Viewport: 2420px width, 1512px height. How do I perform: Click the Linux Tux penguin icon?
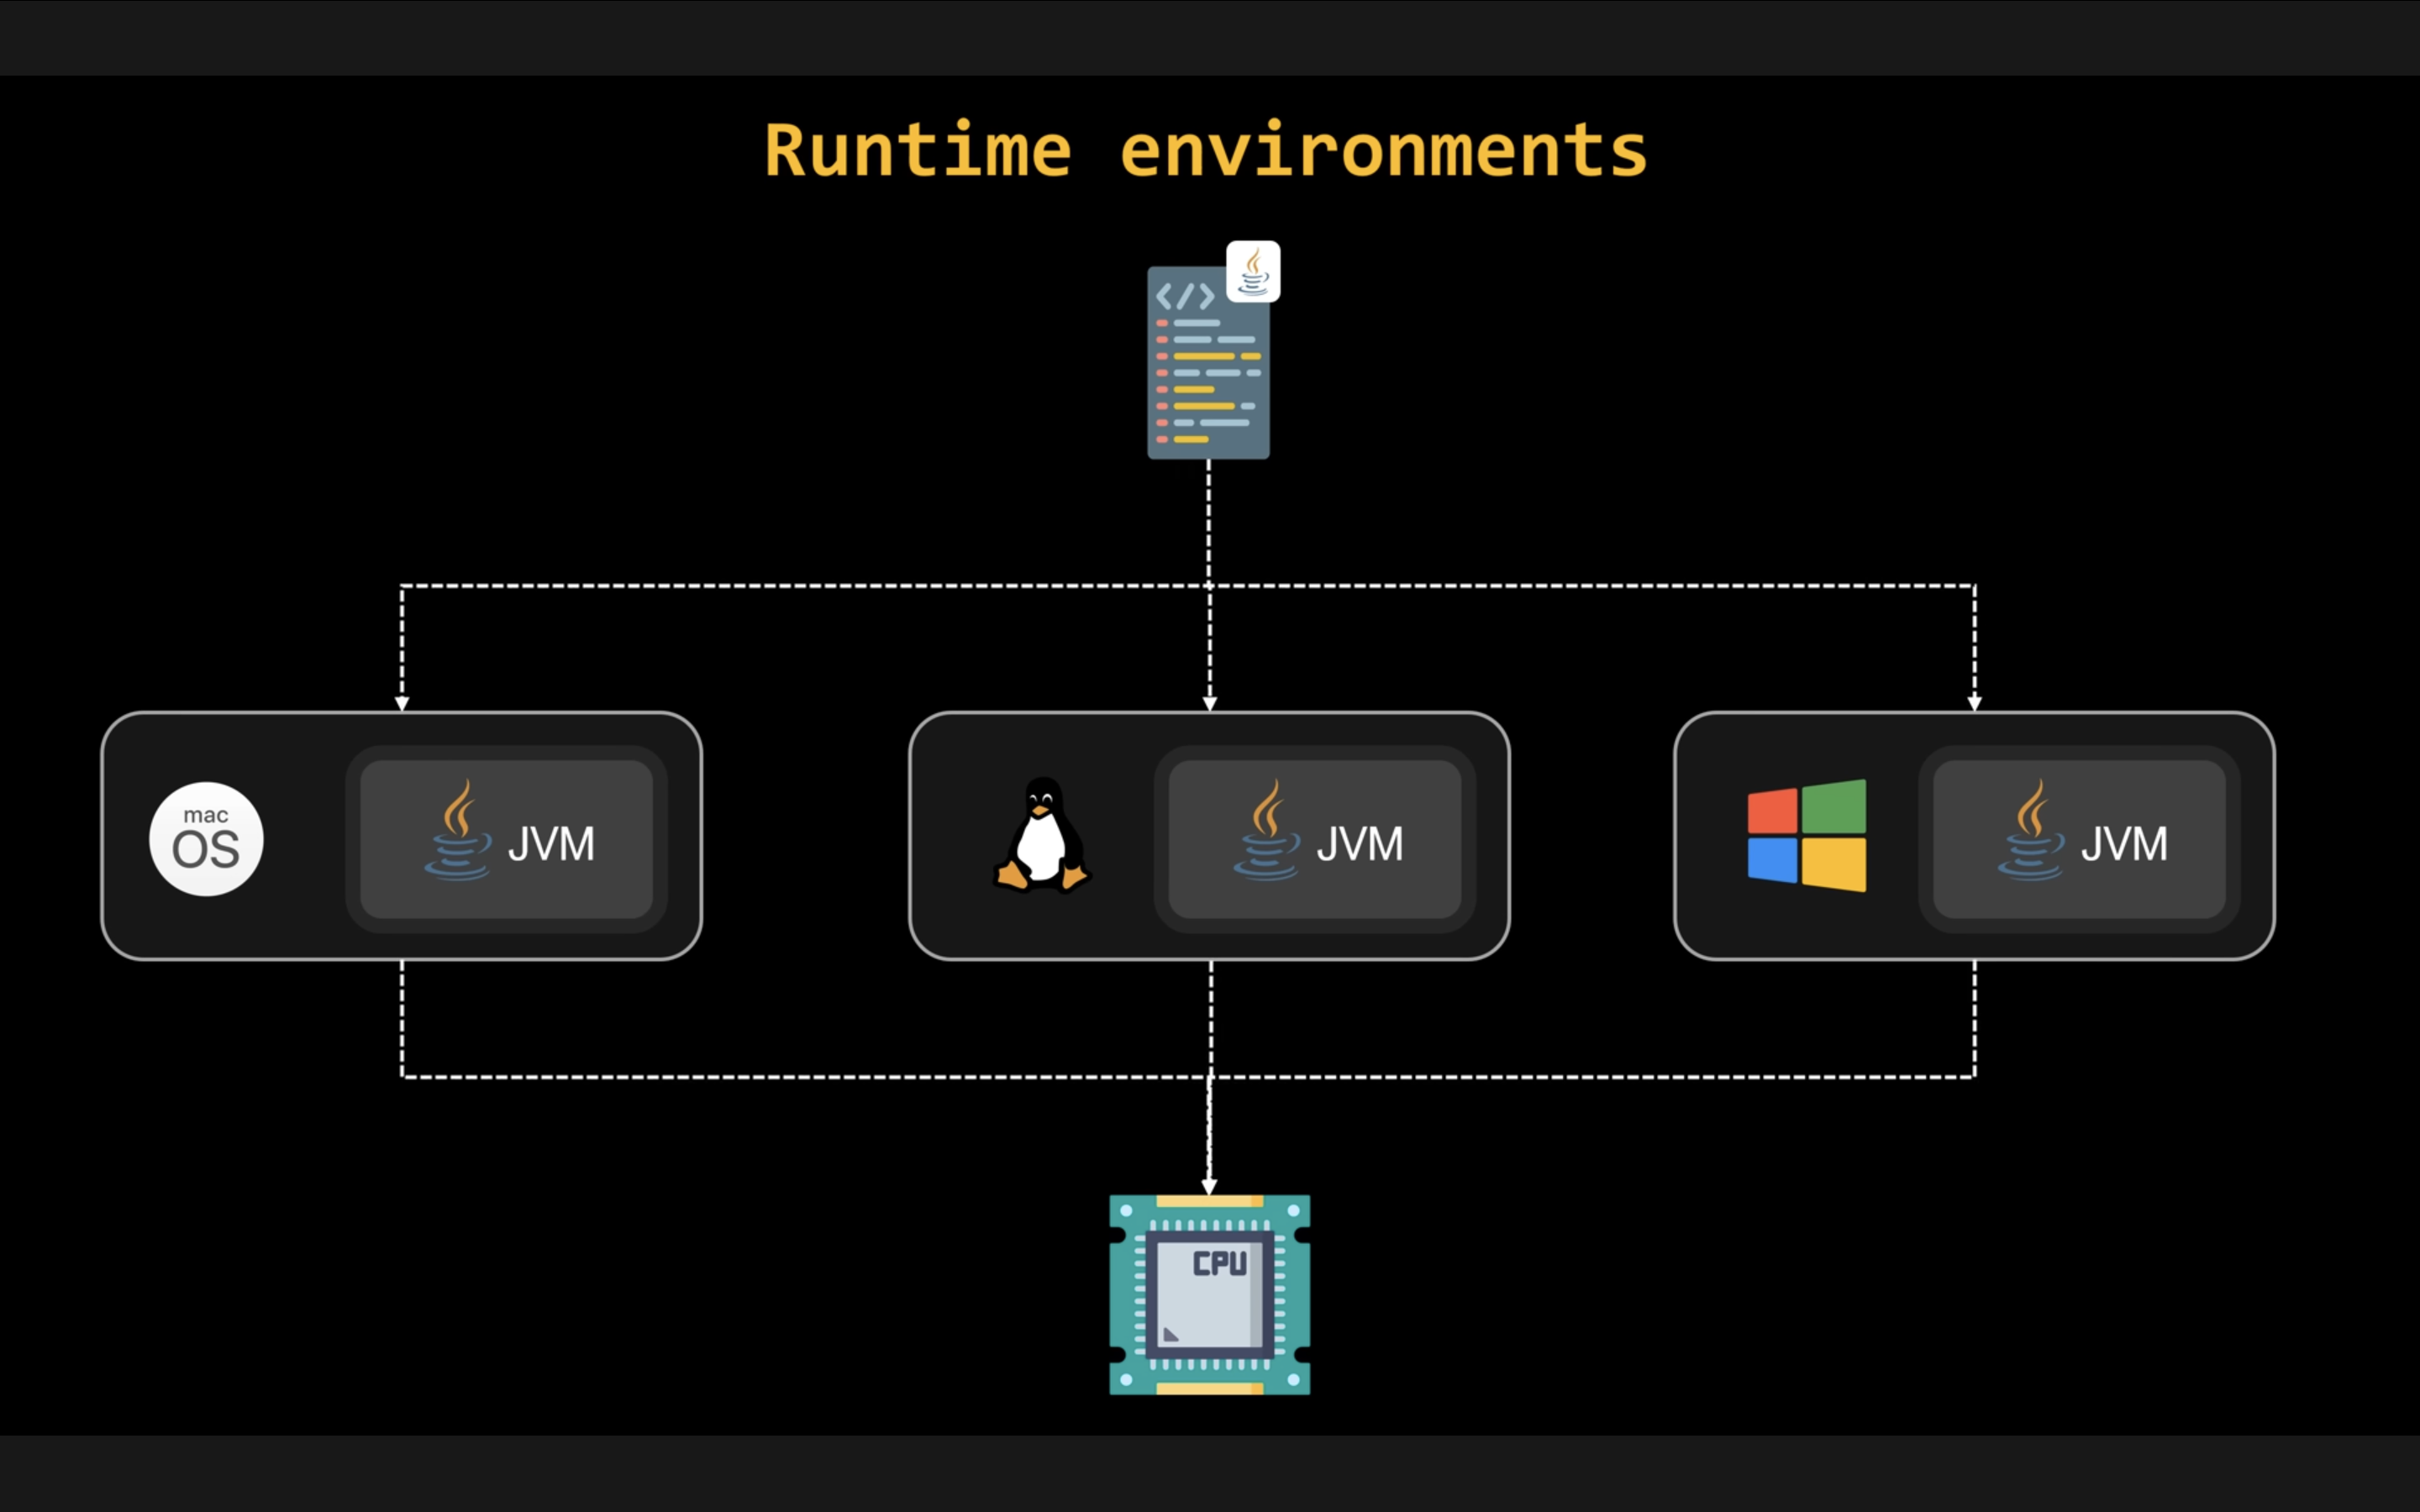1041,834
